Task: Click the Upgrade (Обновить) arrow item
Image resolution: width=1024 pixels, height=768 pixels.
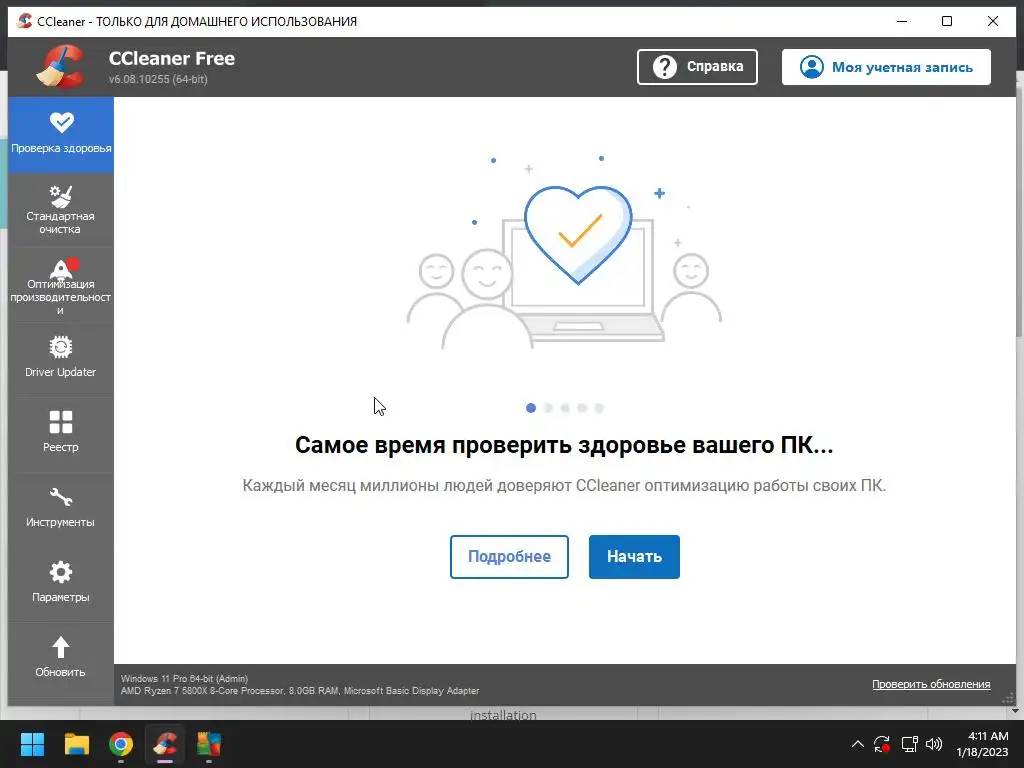Action: pos(61,658)
